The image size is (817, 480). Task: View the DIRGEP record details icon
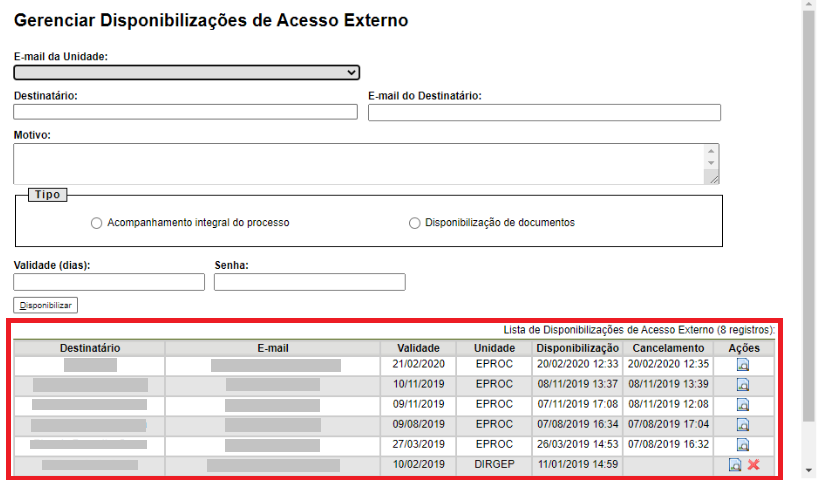pyautogui.click(x=735, y=465)
